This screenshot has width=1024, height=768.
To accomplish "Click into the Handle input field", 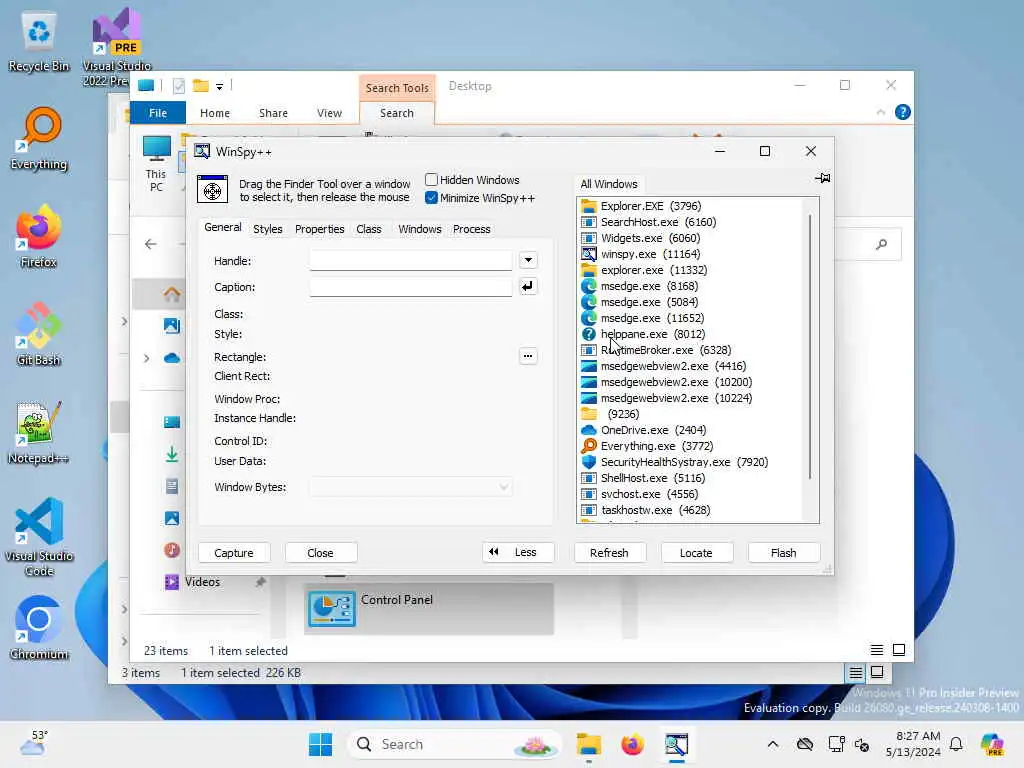I will tap(411, 261).
